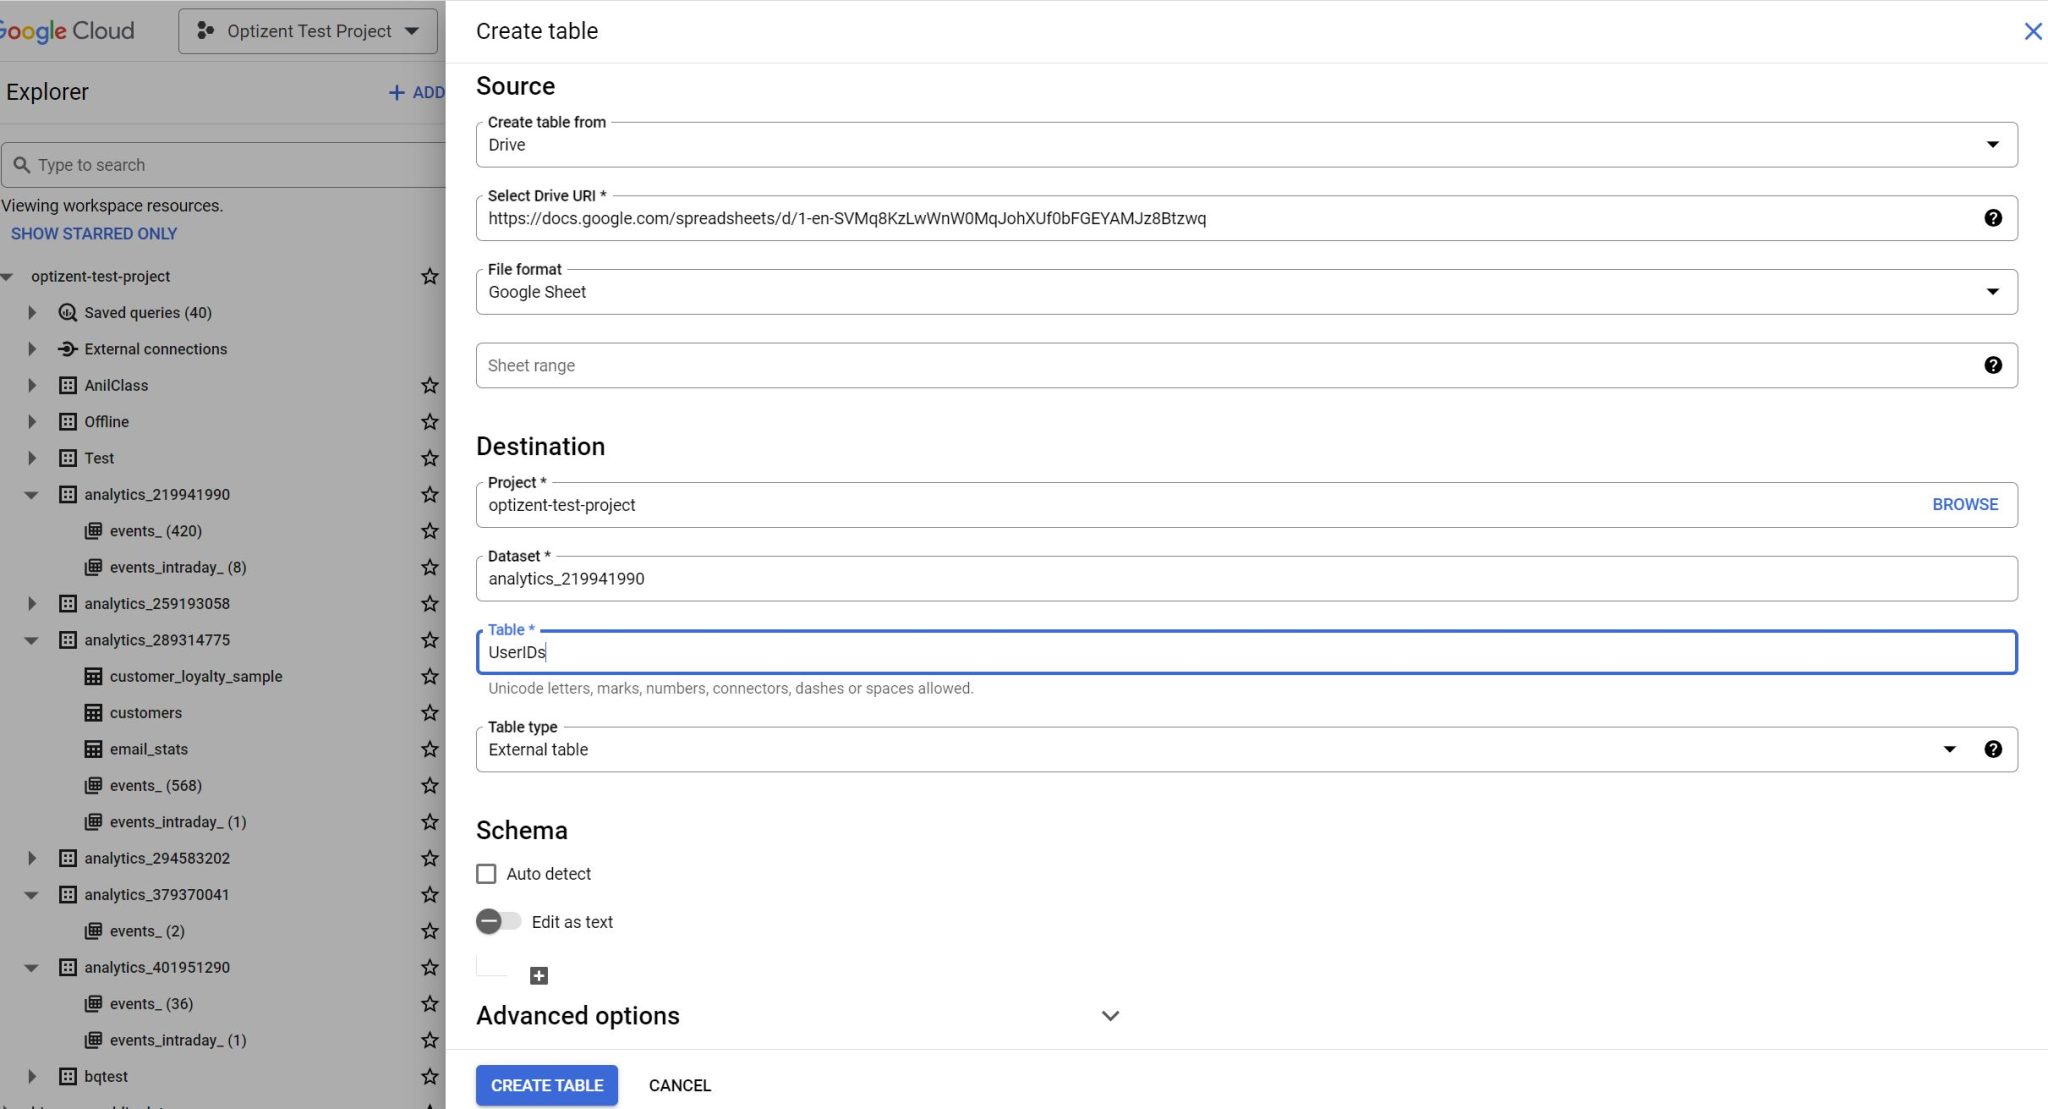Open help for Select Drive URI
This screenshot has height=1109, width=2048.
(x=1992, y=218)
